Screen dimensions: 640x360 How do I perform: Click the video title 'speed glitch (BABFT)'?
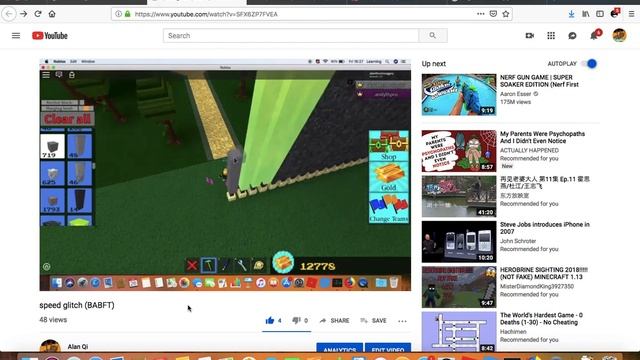(77, 305)
